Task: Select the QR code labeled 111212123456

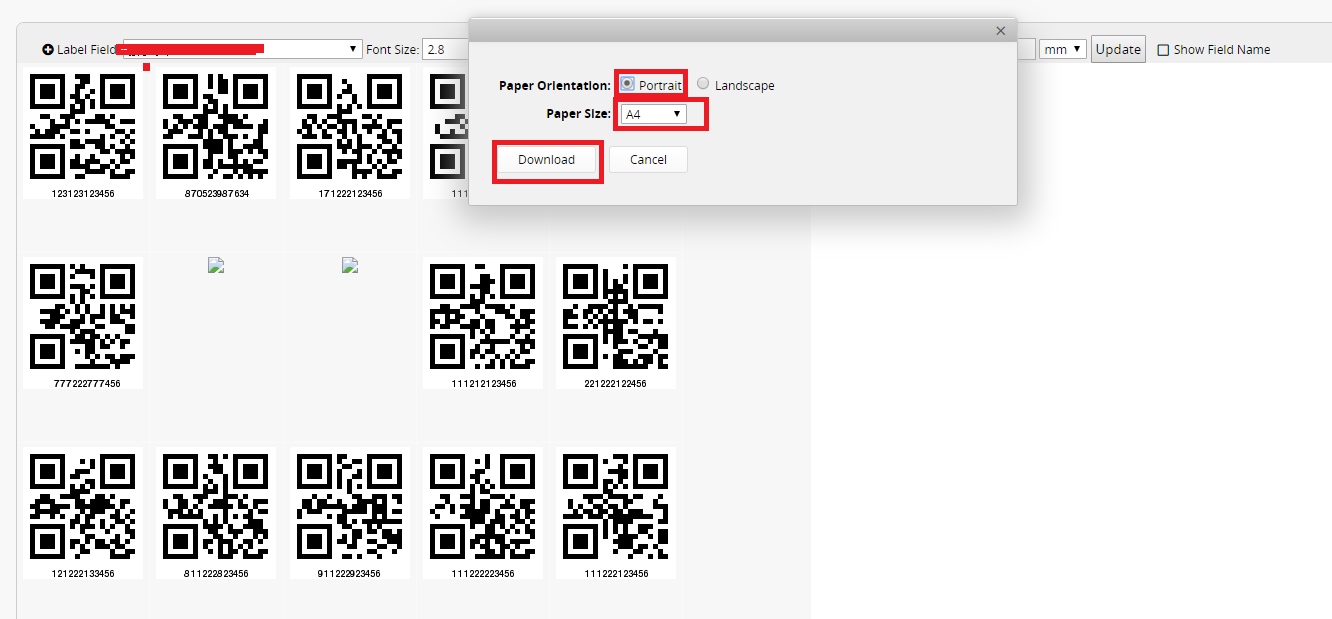Action: pos(483,316)
